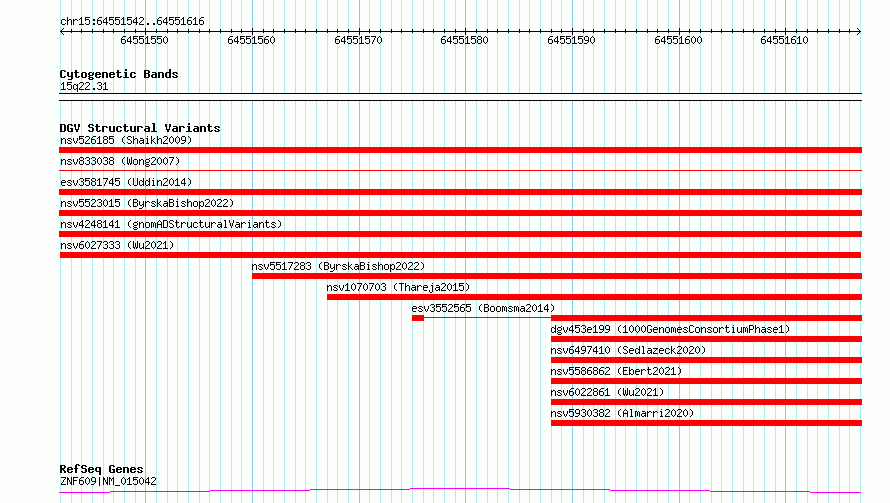Open the nsv6022861 (Wu2021) variant label
Image resolution: width=890 pixels, height=503 pixels.
coord(607,392)
